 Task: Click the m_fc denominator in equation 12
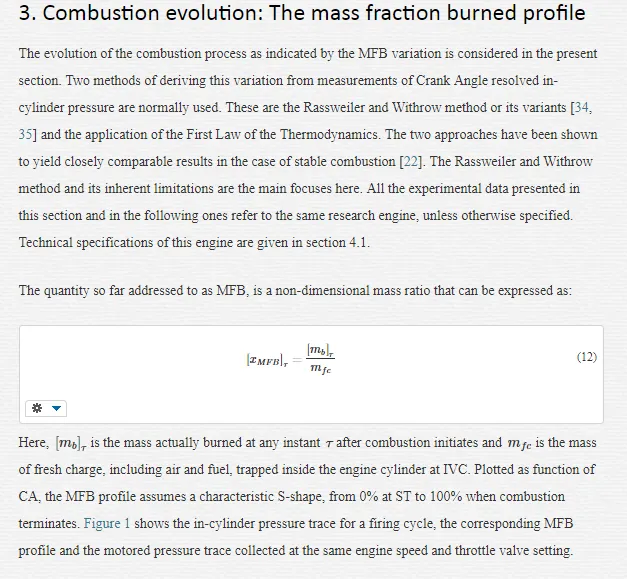coord(321,368)
